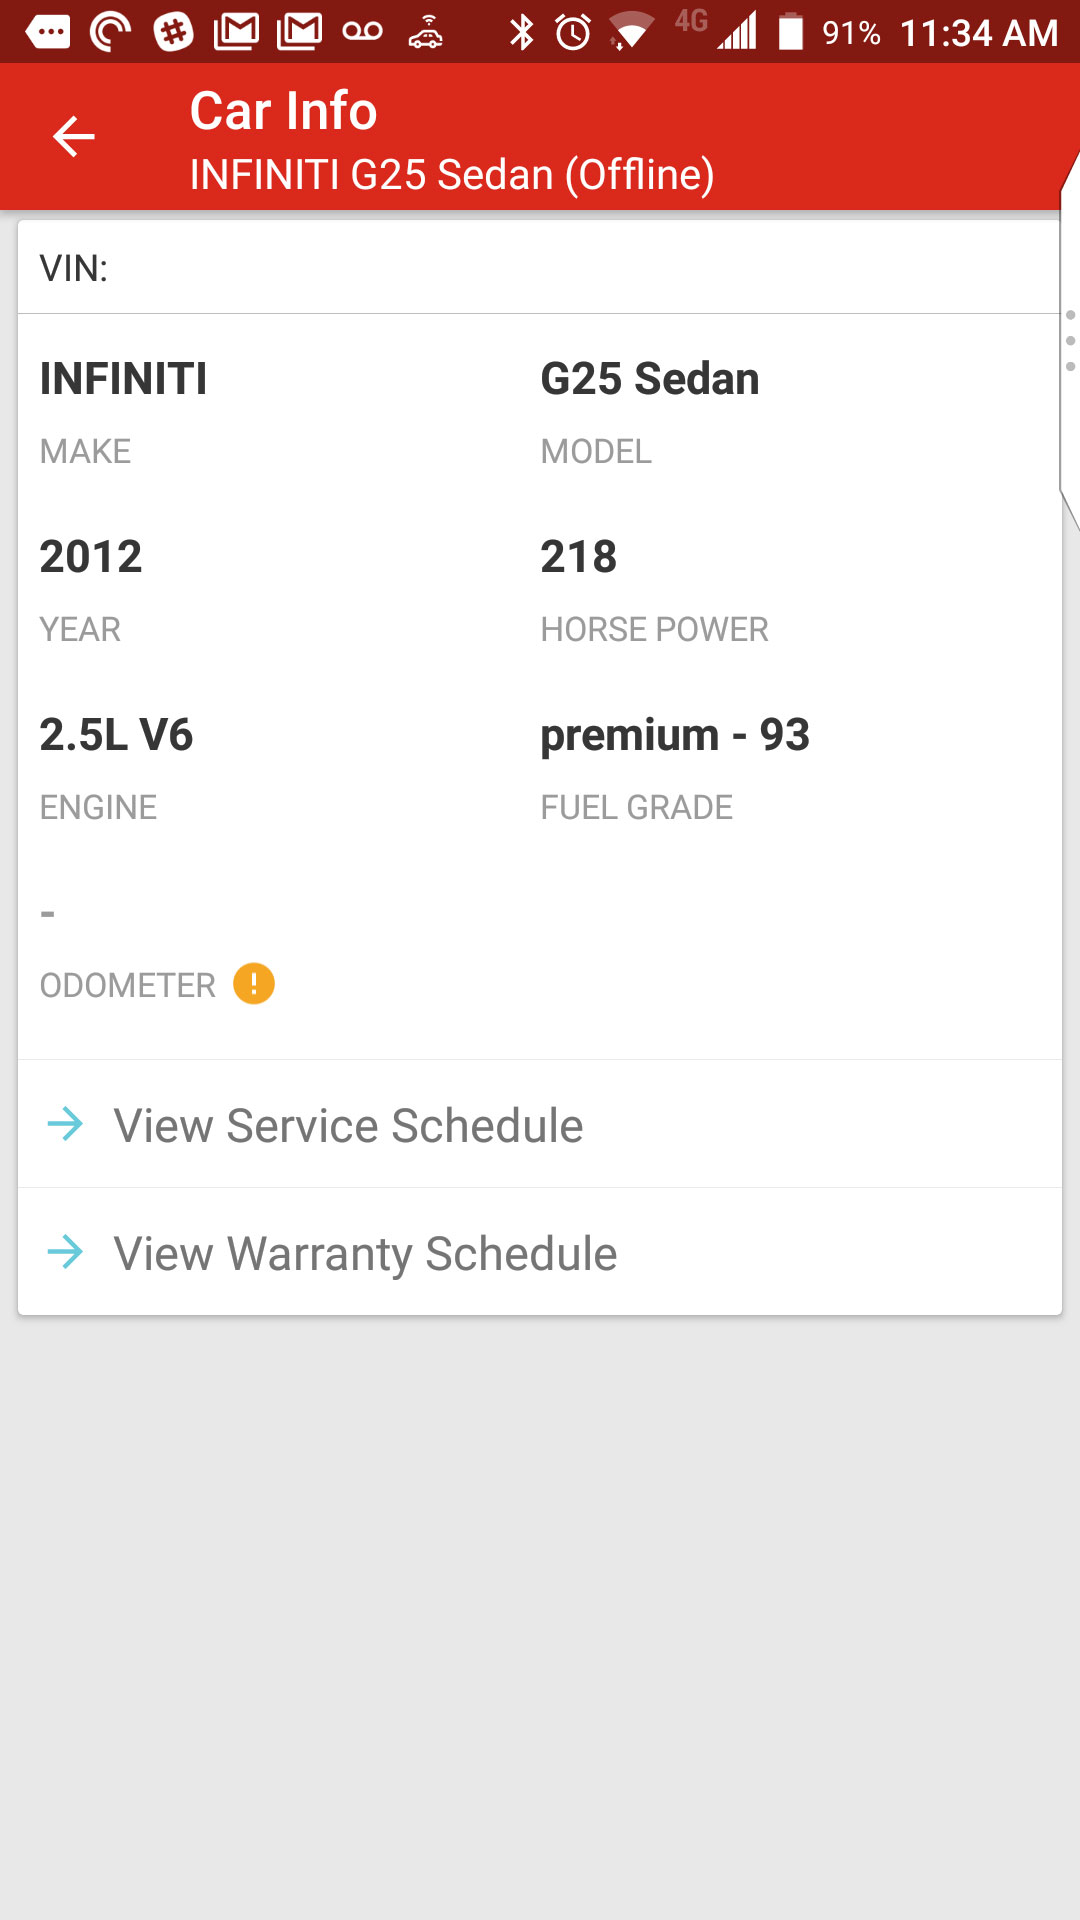Tap the three-dot side drawer handle
The height and width of the screenshot is (1920, 1080).
1070,341
